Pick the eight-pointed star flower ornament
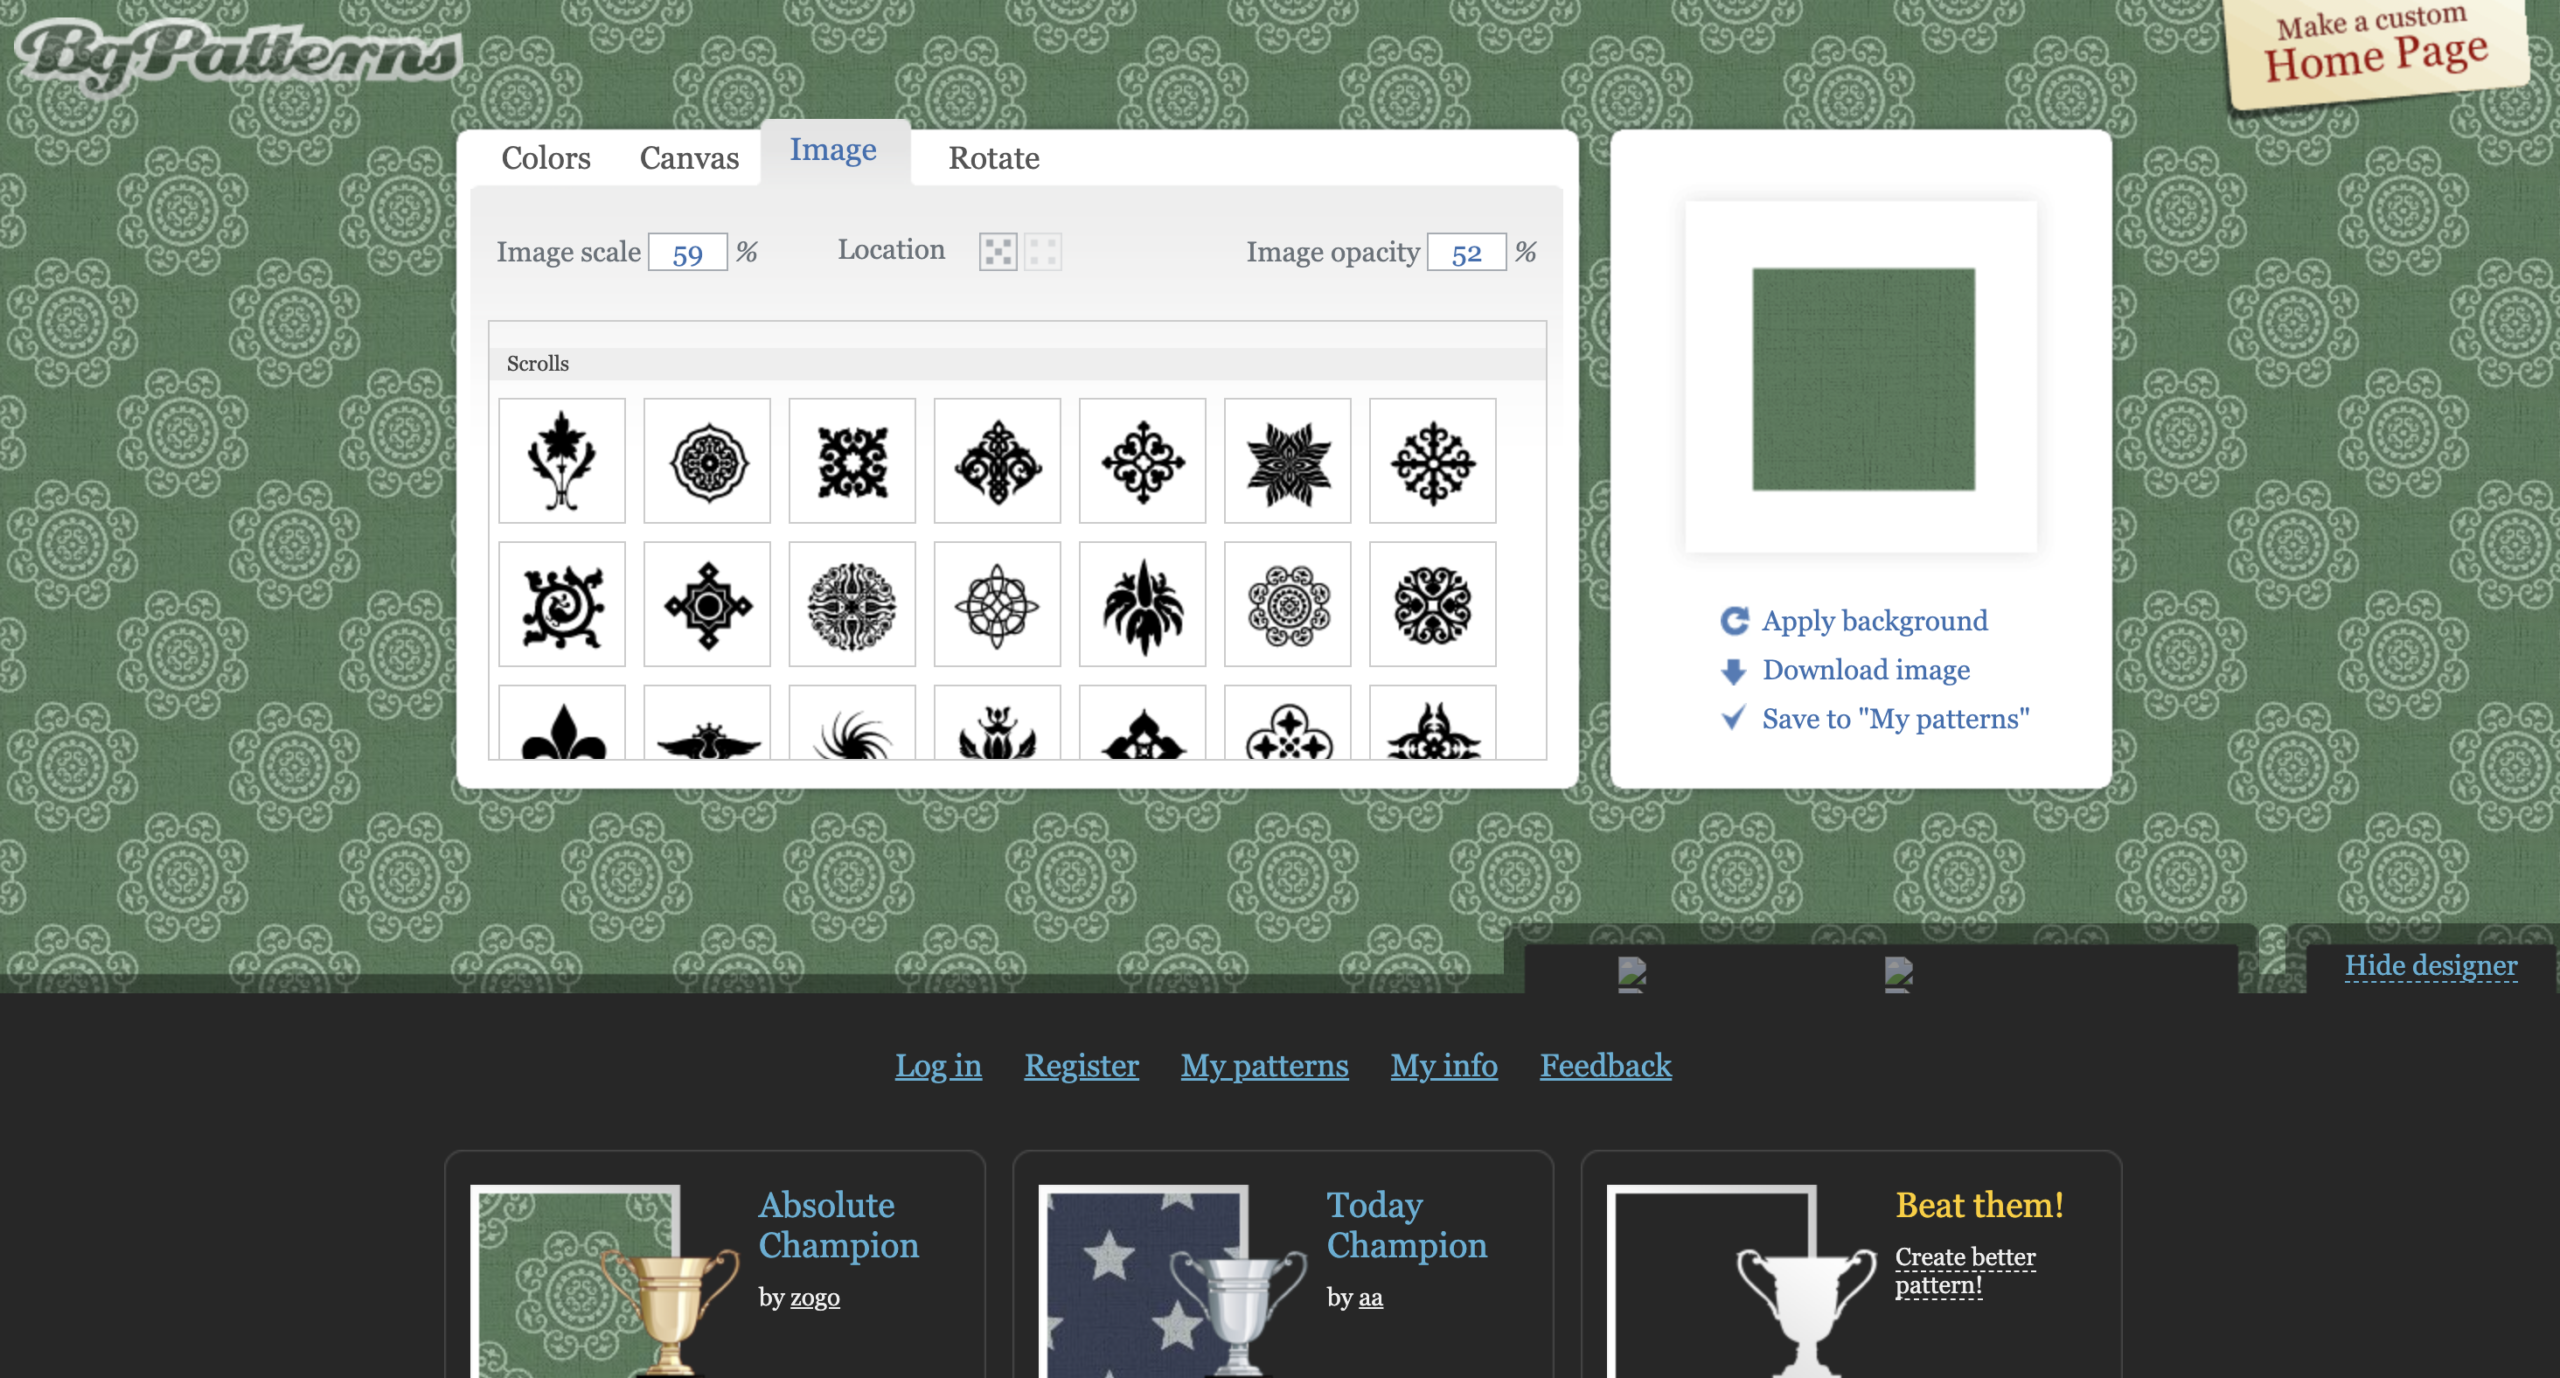The image size is (2560, 1378). click(x=1287, y=461)
